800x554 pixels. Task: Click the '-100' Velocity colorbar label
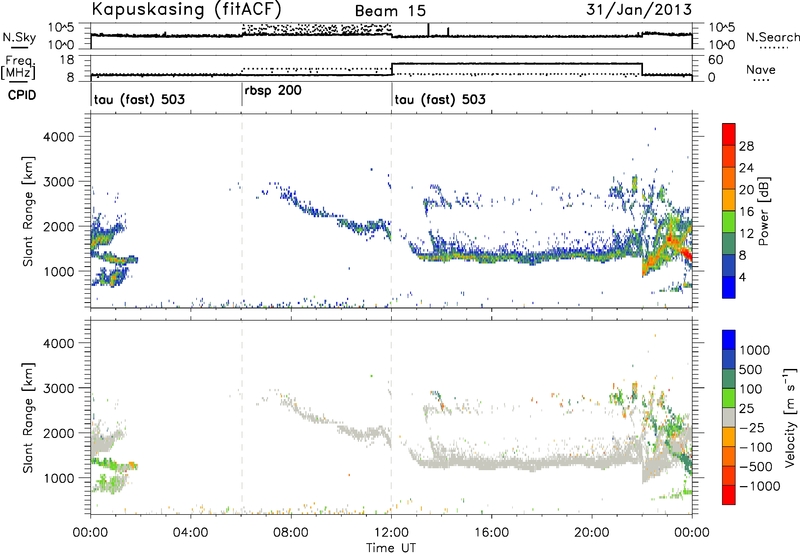pyautogui.click(x=755, y=447)
